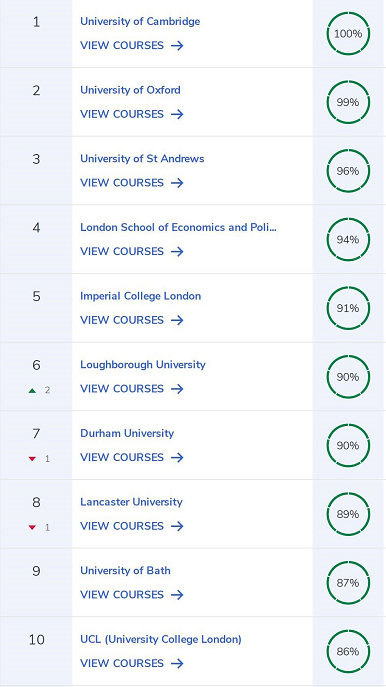Click View Courses arrow for University of Bath
The height and width of the screenshot is (687, 386).
point(177,595)
